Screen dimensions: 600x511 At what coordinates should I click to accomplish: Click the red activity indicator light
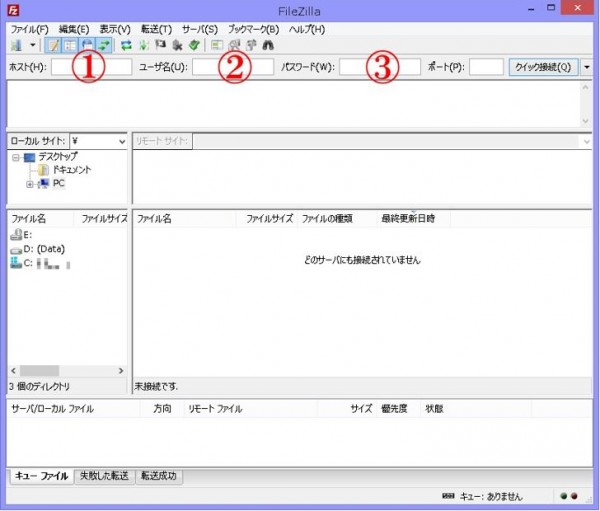pos(574,496)
